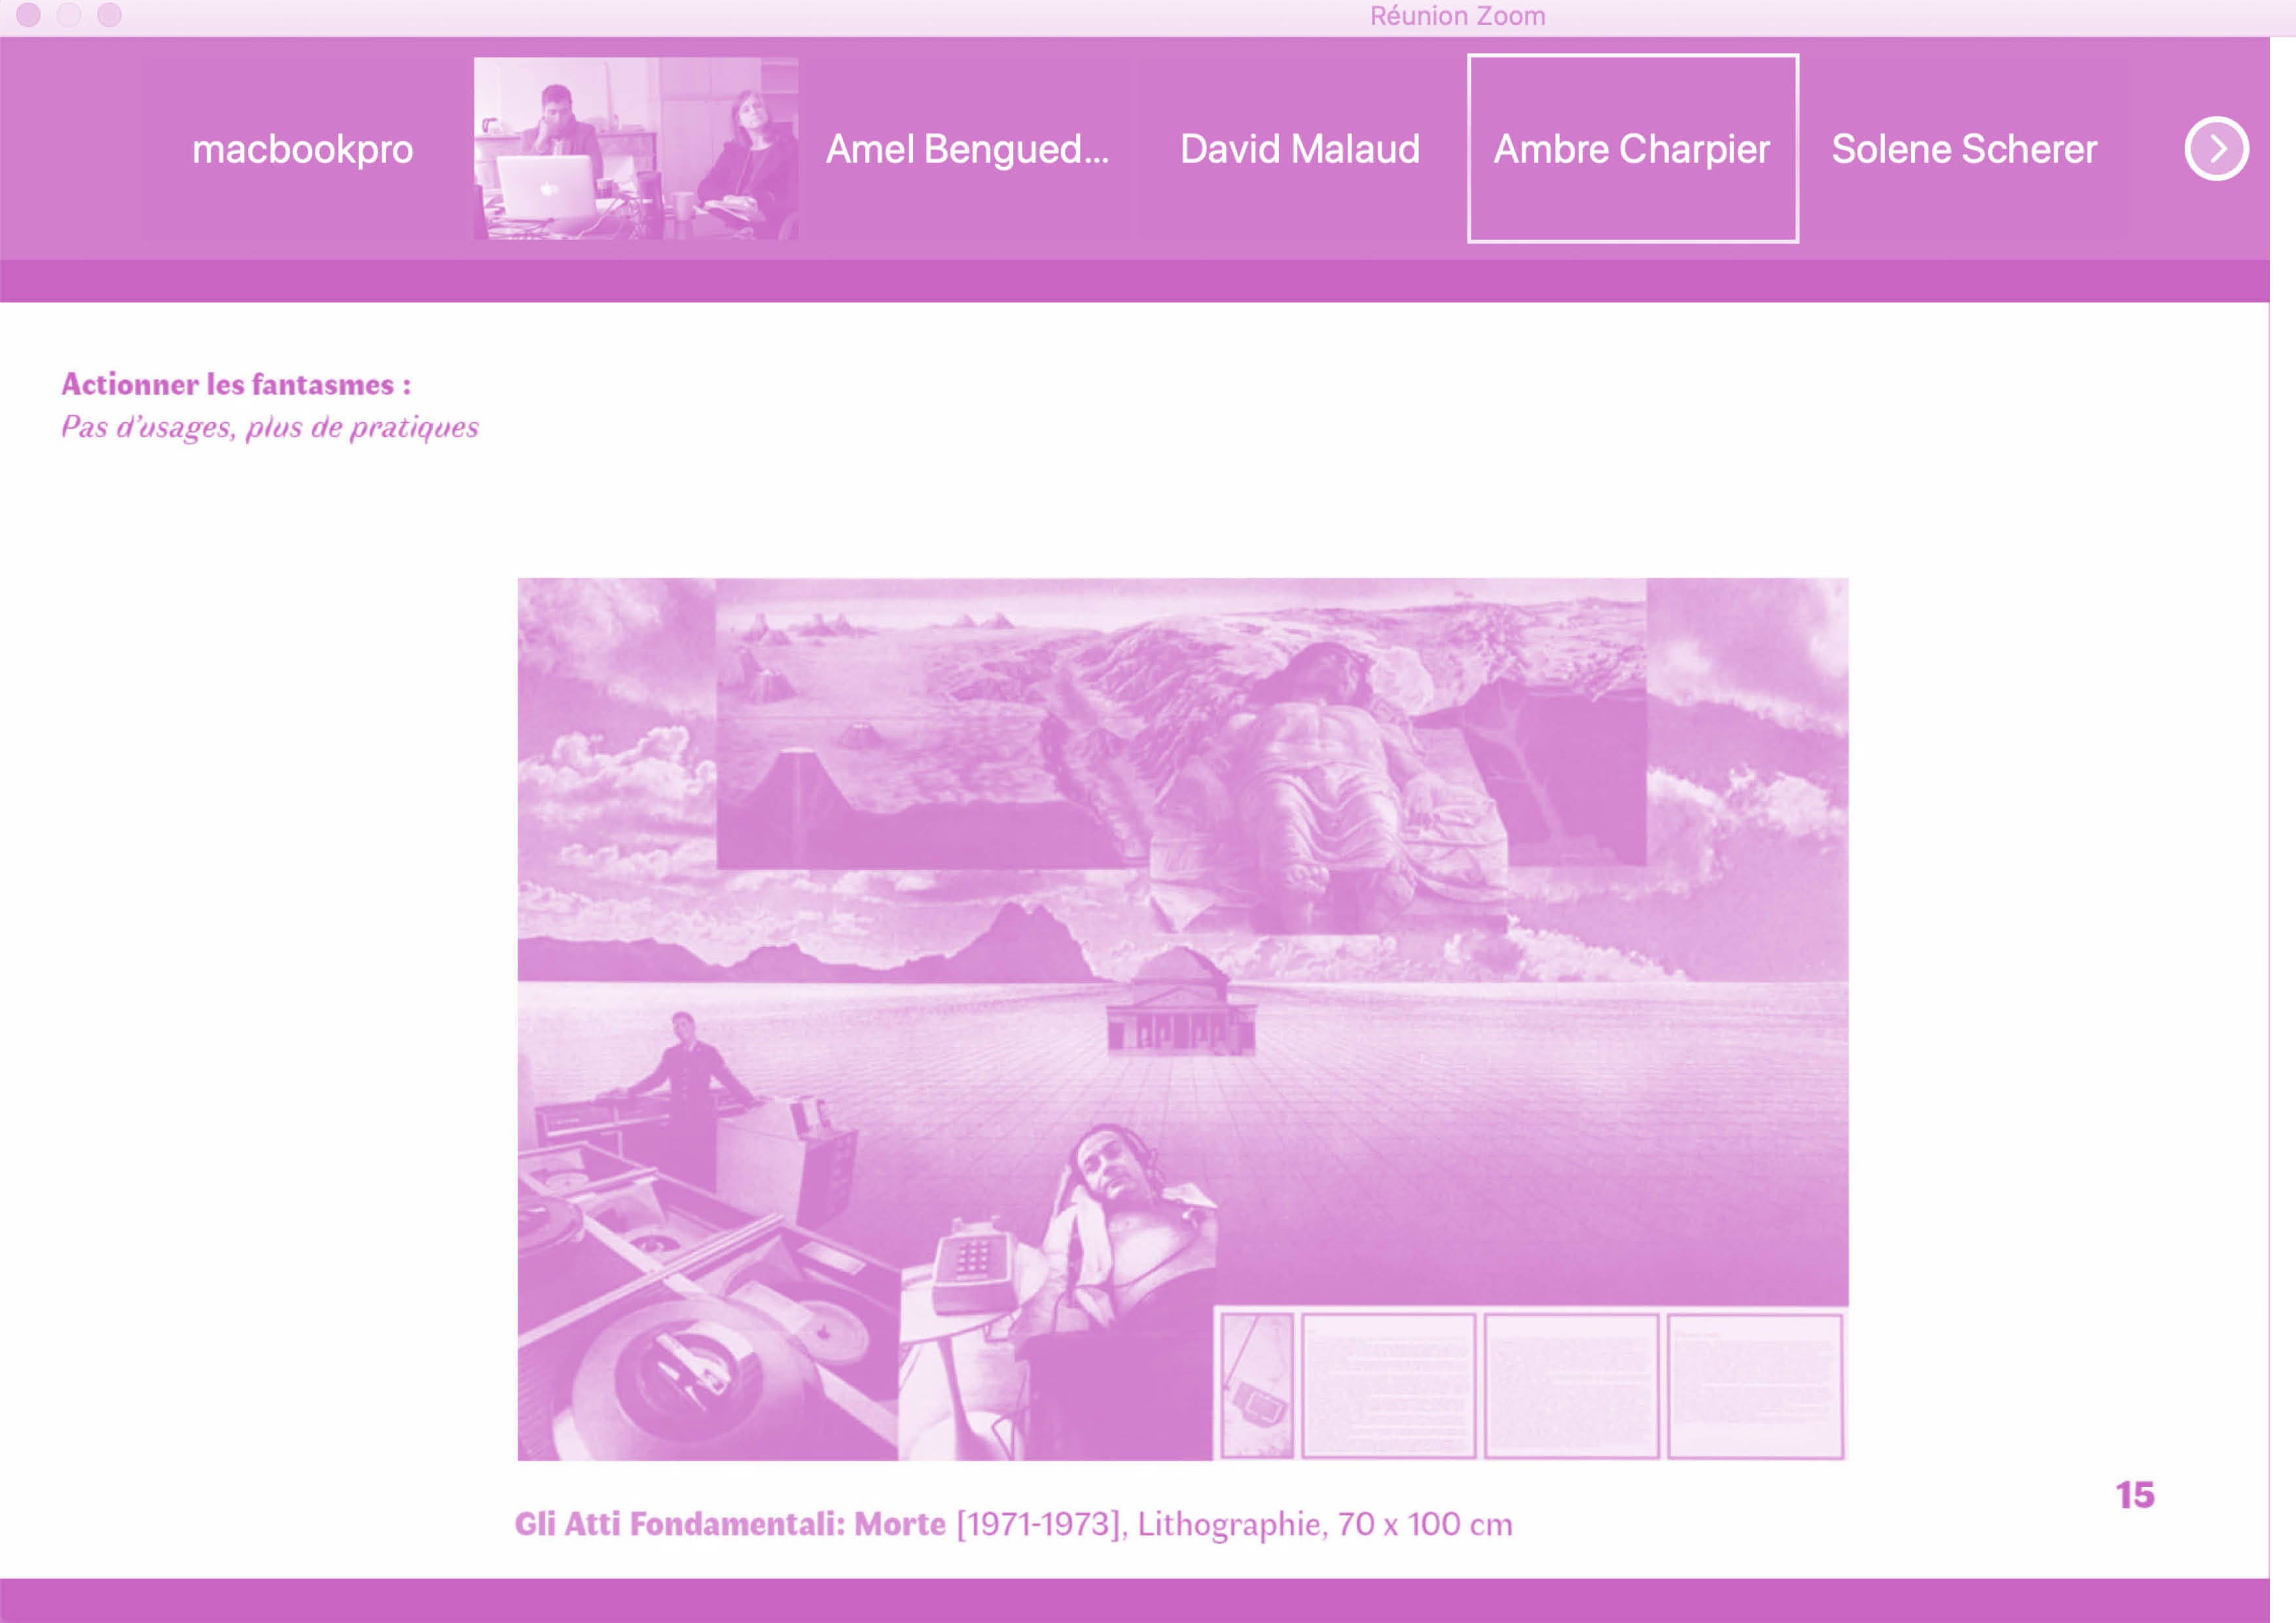Select the macbookpro participant tile
2296x1623 pixels.
302,149
